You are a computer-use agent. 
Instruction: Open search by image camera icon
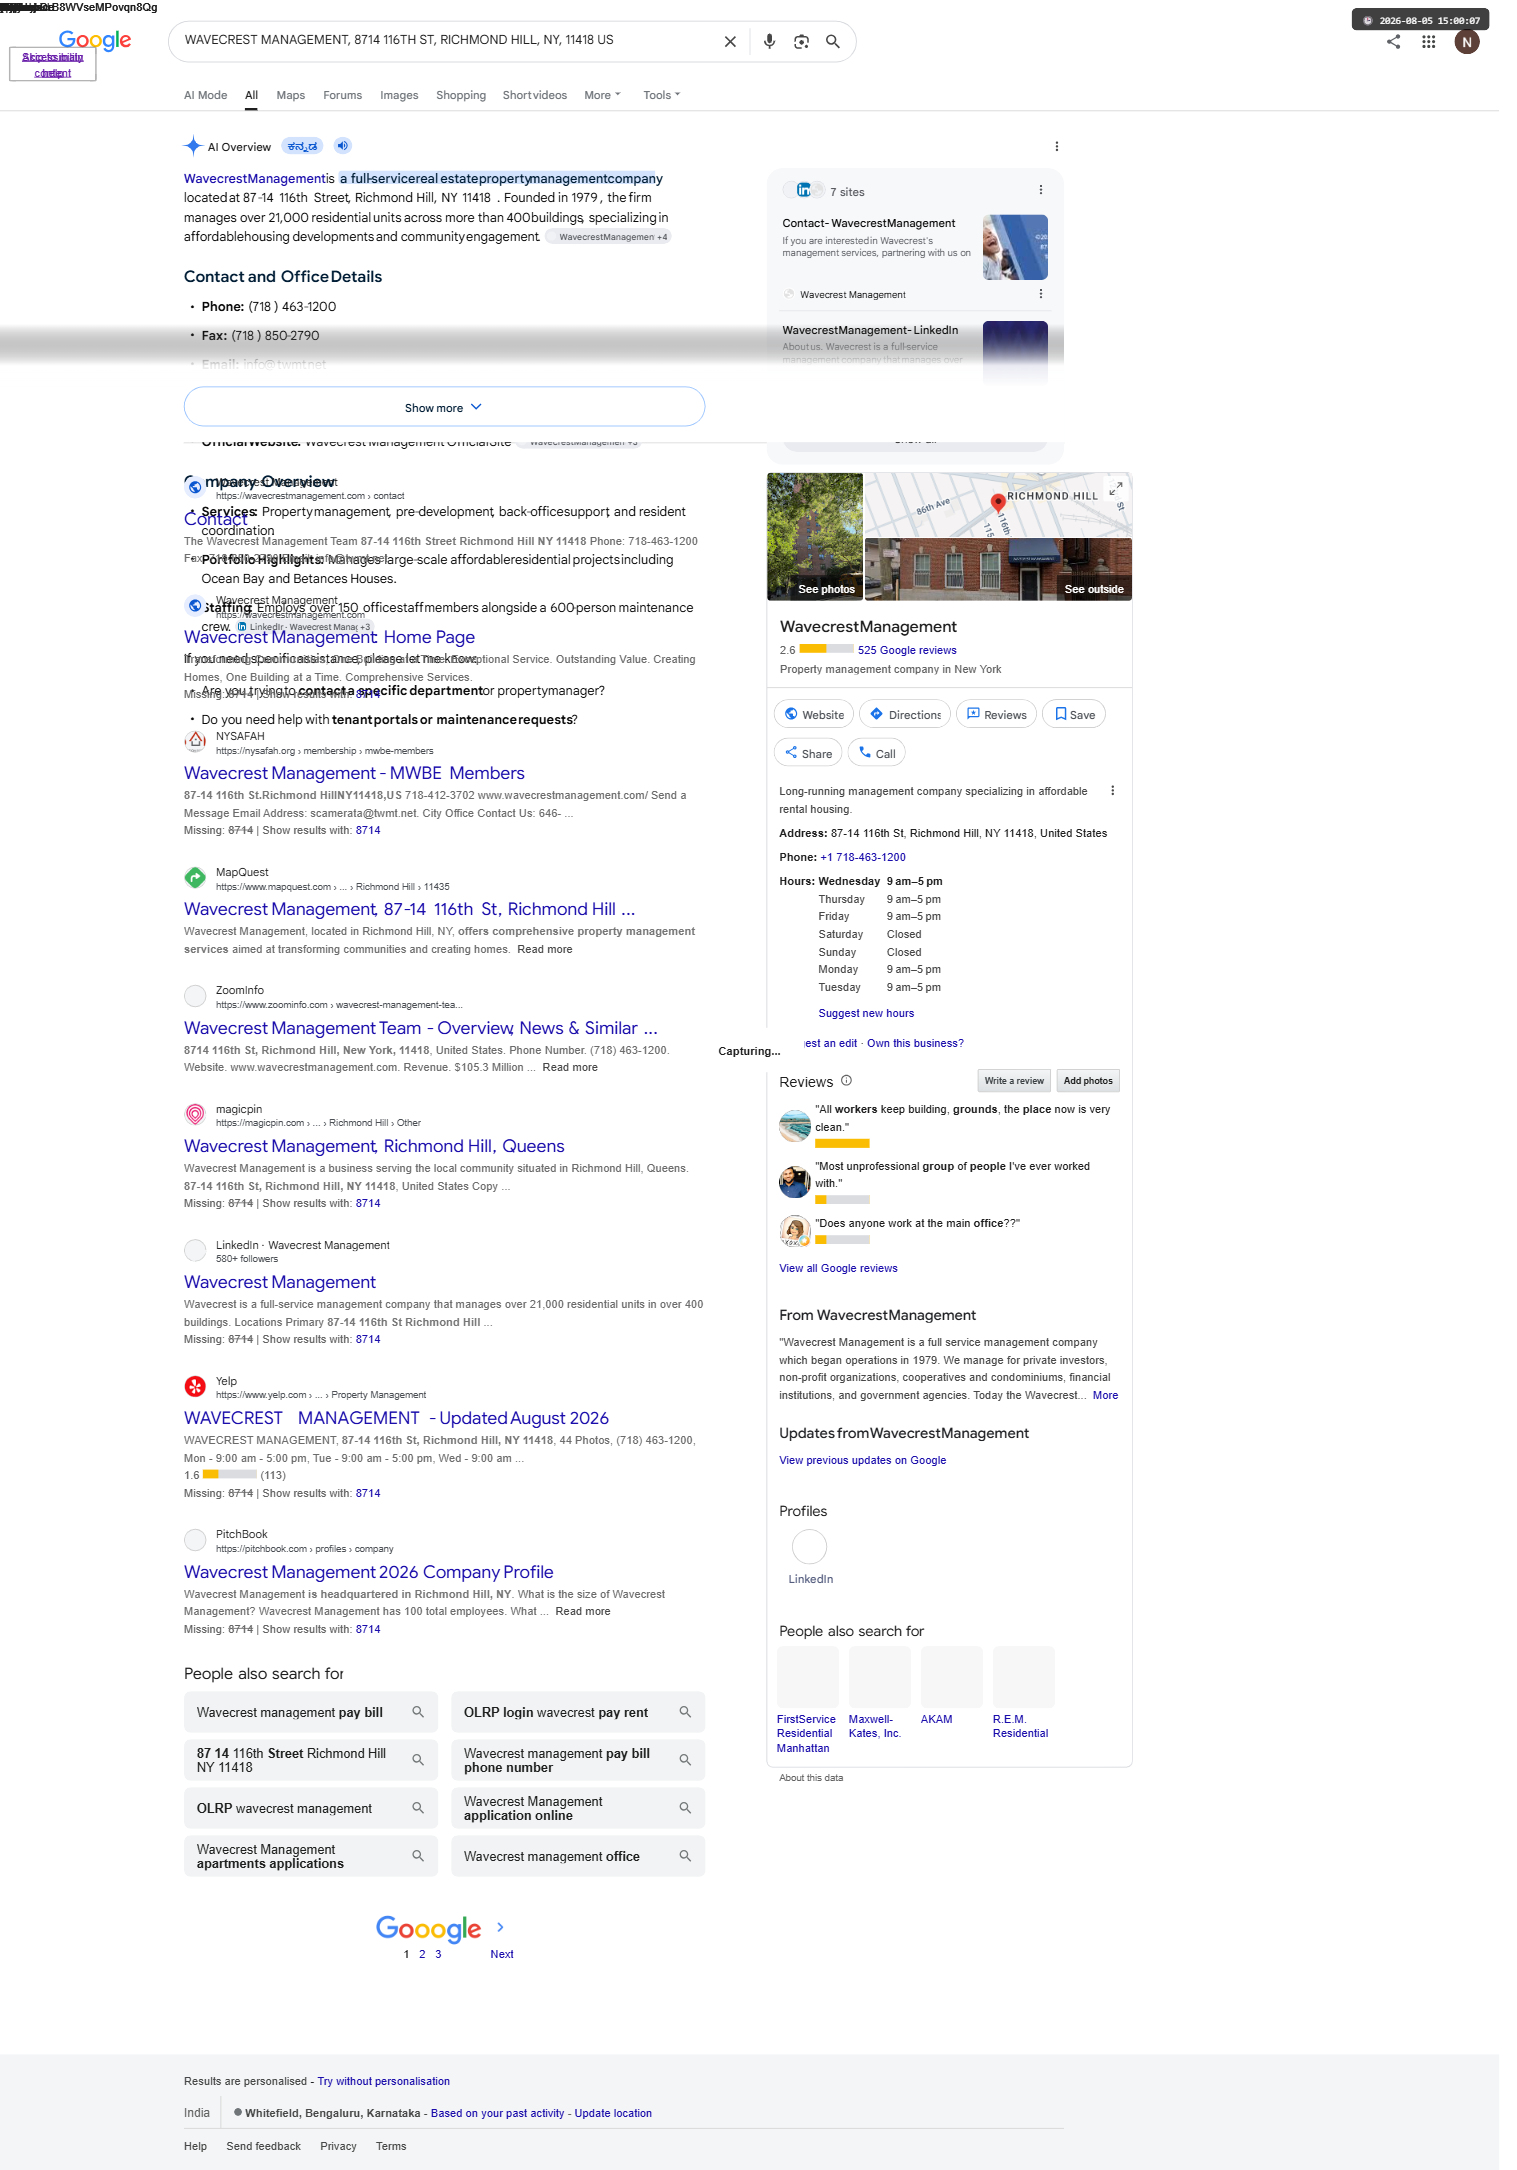801,42
